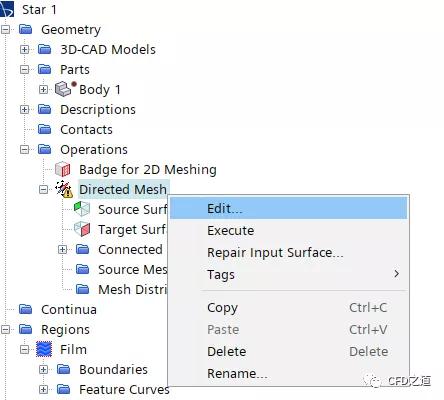Click the Badge for 2D Meshing icon
The width and height of the screenshot is (444, 400).
click(x=63, y=169)
